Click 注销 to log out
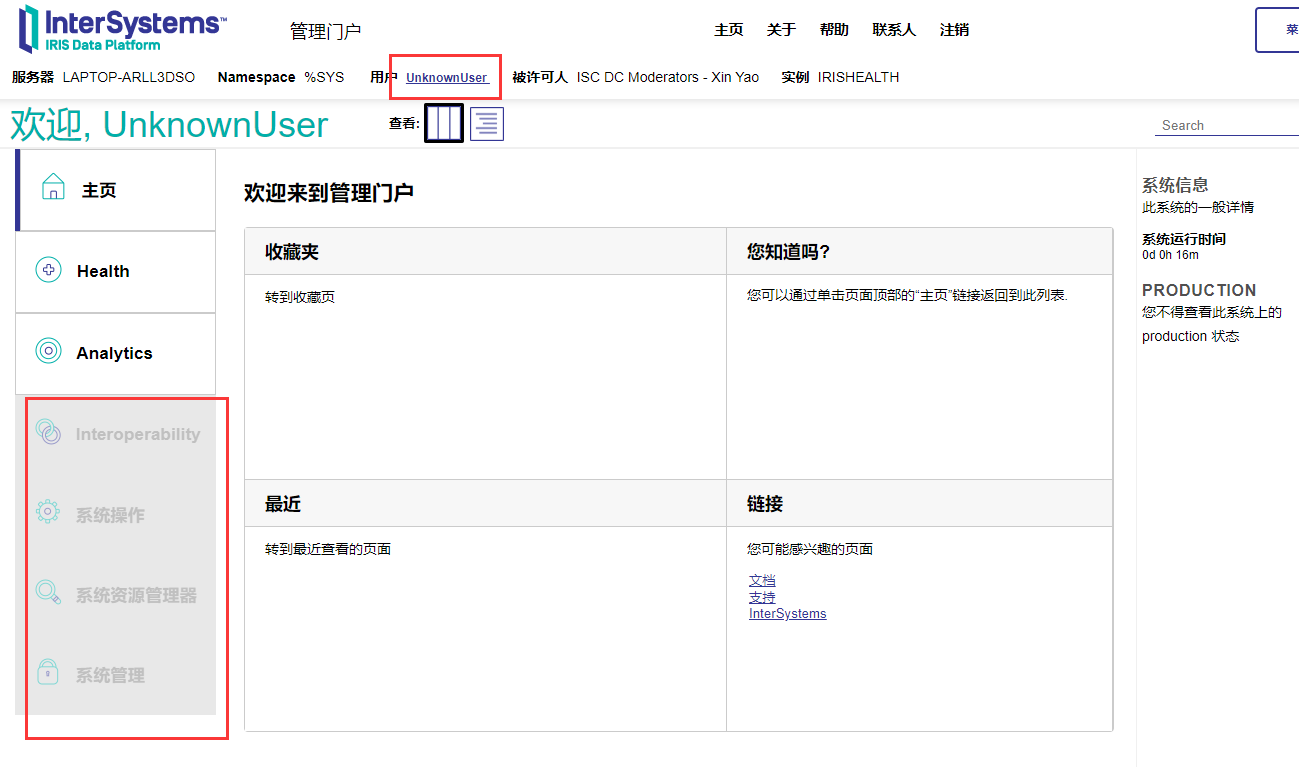The width and height of the screenshot is (1299, 767). [x=954, y=30]
